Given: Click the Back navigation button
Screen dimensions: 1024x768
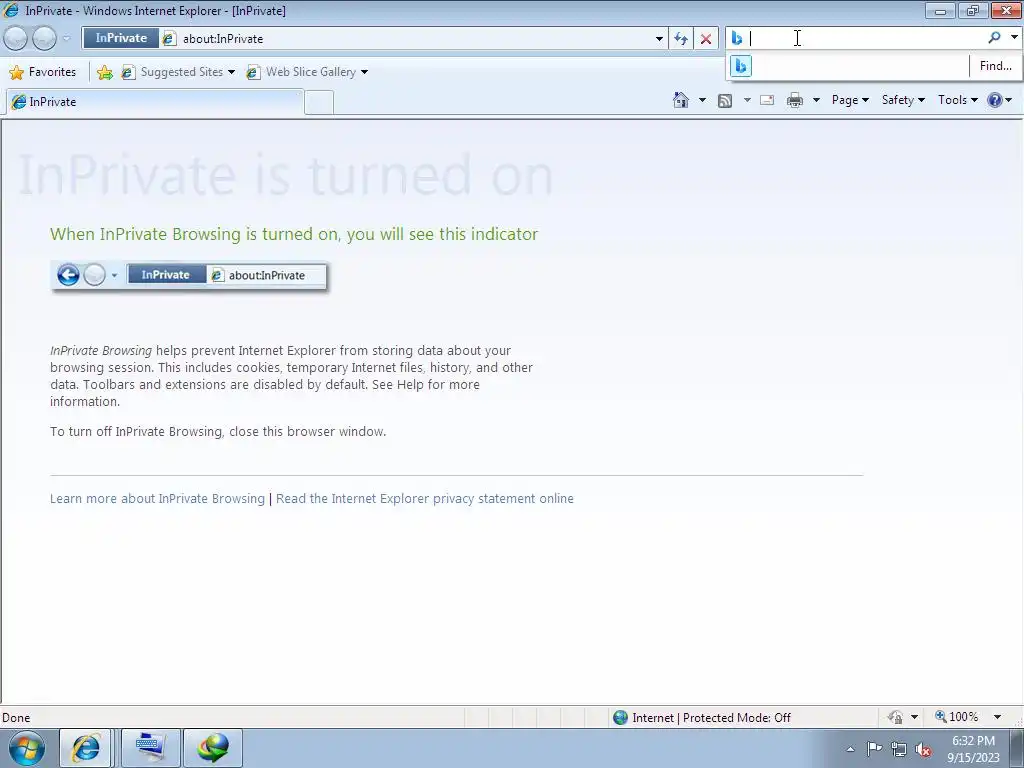Looking at the screenshot, I should coord(16,39).
